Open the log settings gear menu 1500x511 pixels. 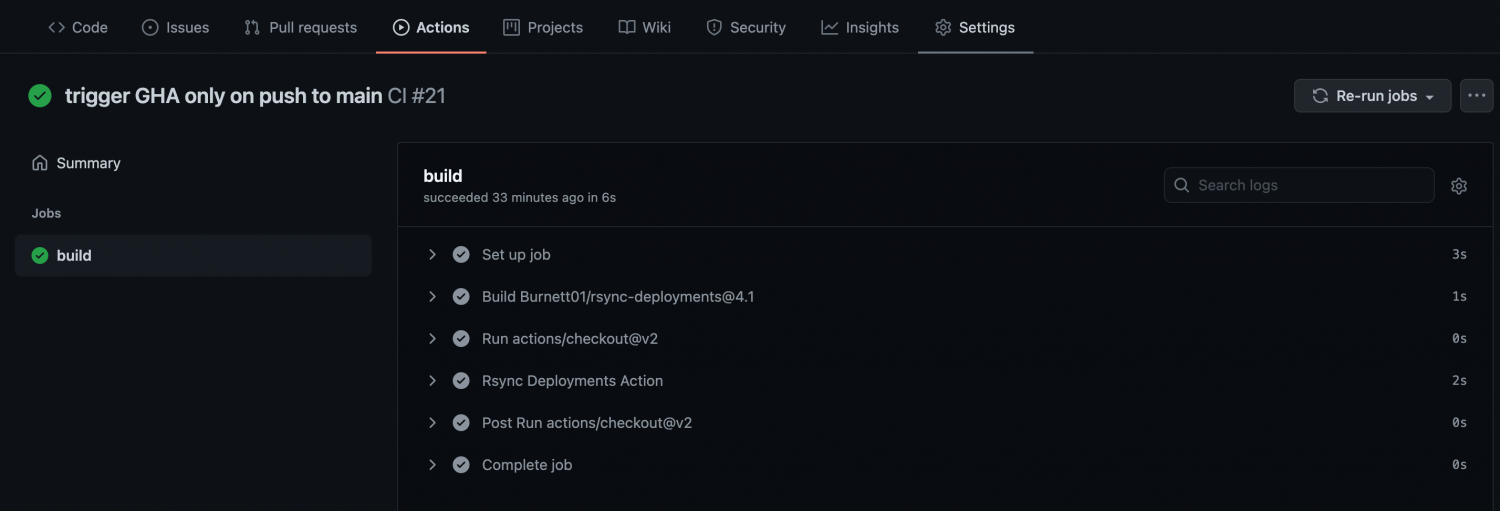coord(1459,186)
